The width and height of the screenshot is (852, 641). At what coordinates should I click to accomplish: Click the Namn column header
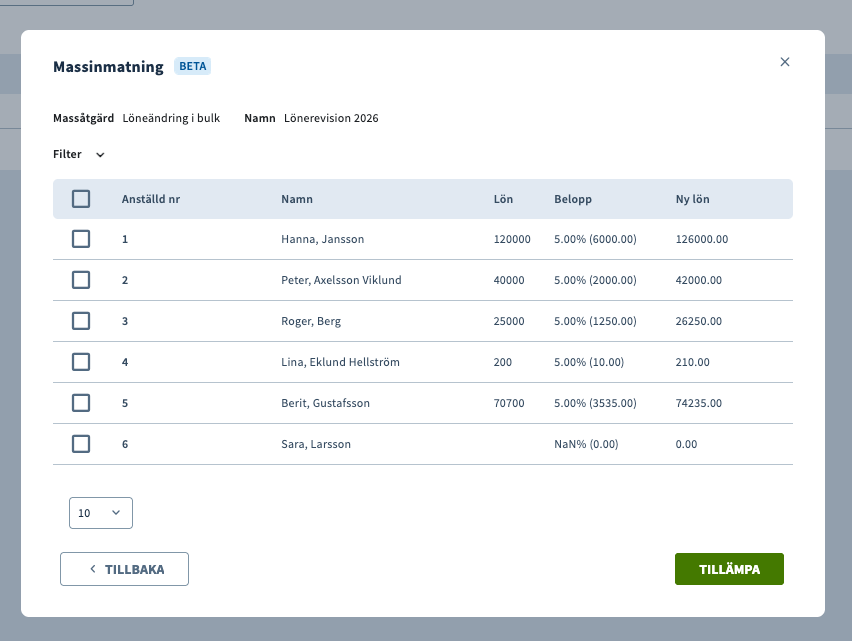click(x=297, y=199)
